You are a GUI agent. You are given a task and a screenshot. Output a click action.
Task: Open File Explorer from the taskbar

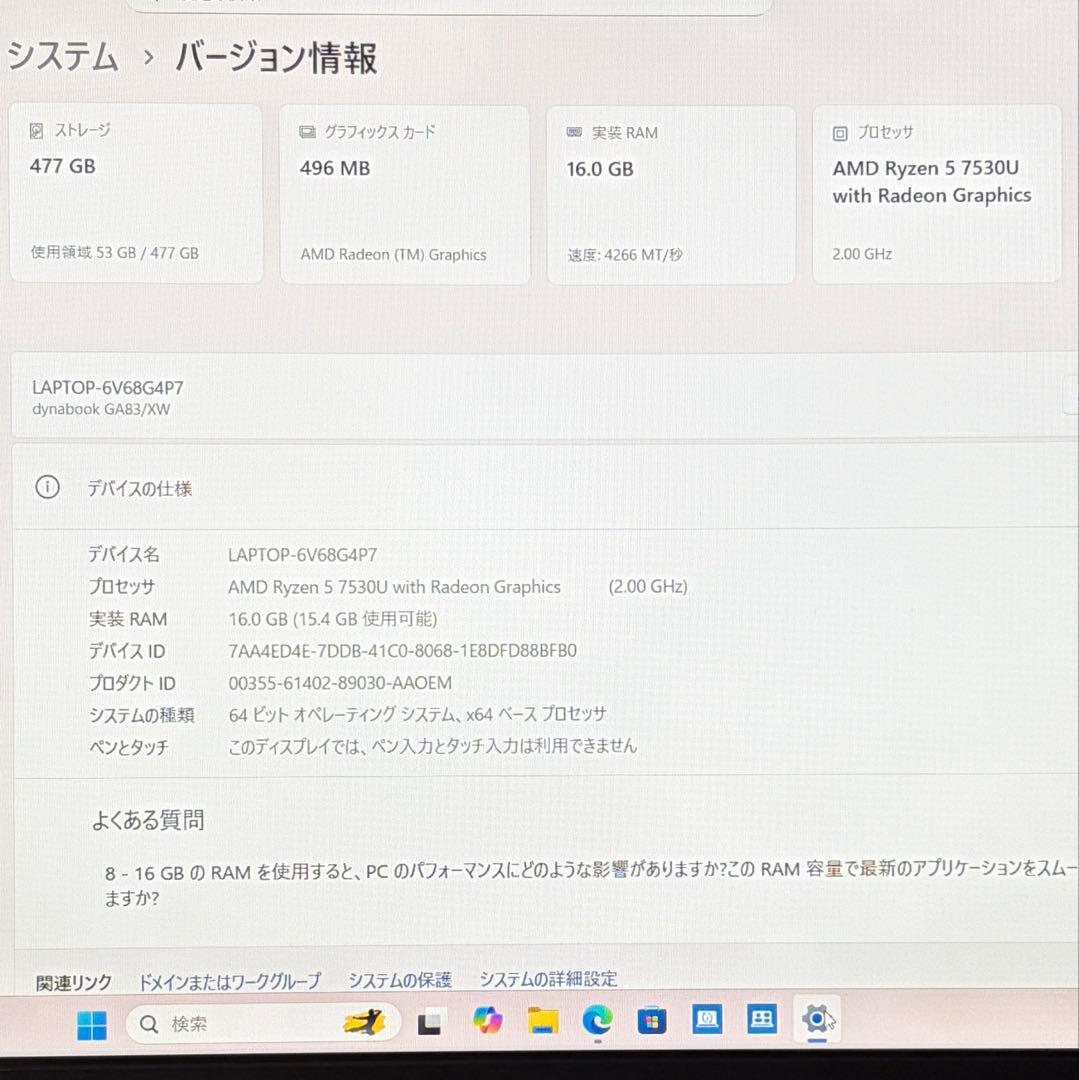click(x=541, y=1023)
